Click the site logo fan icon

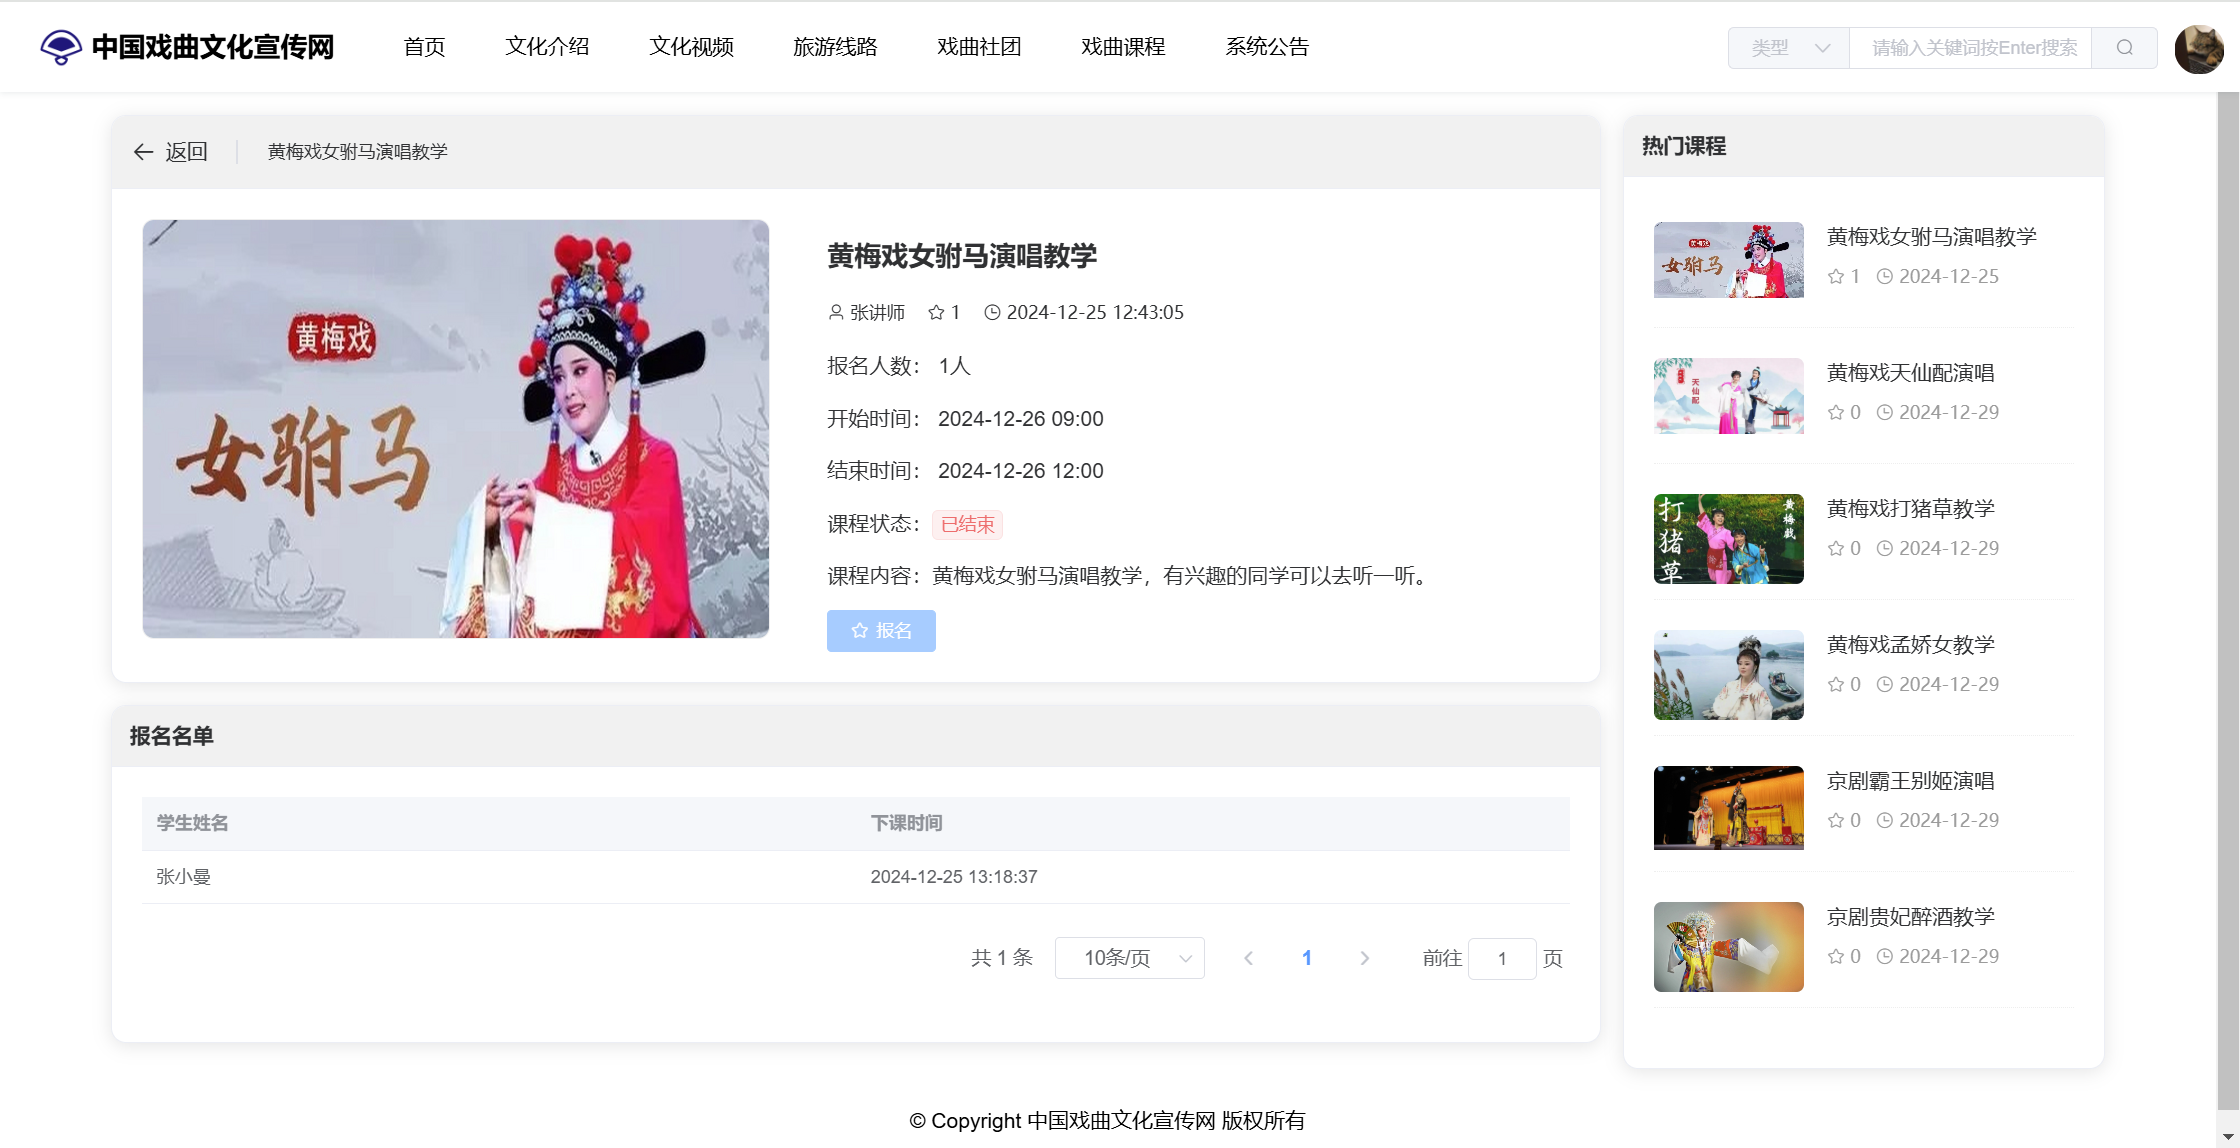tap(61, 47)
